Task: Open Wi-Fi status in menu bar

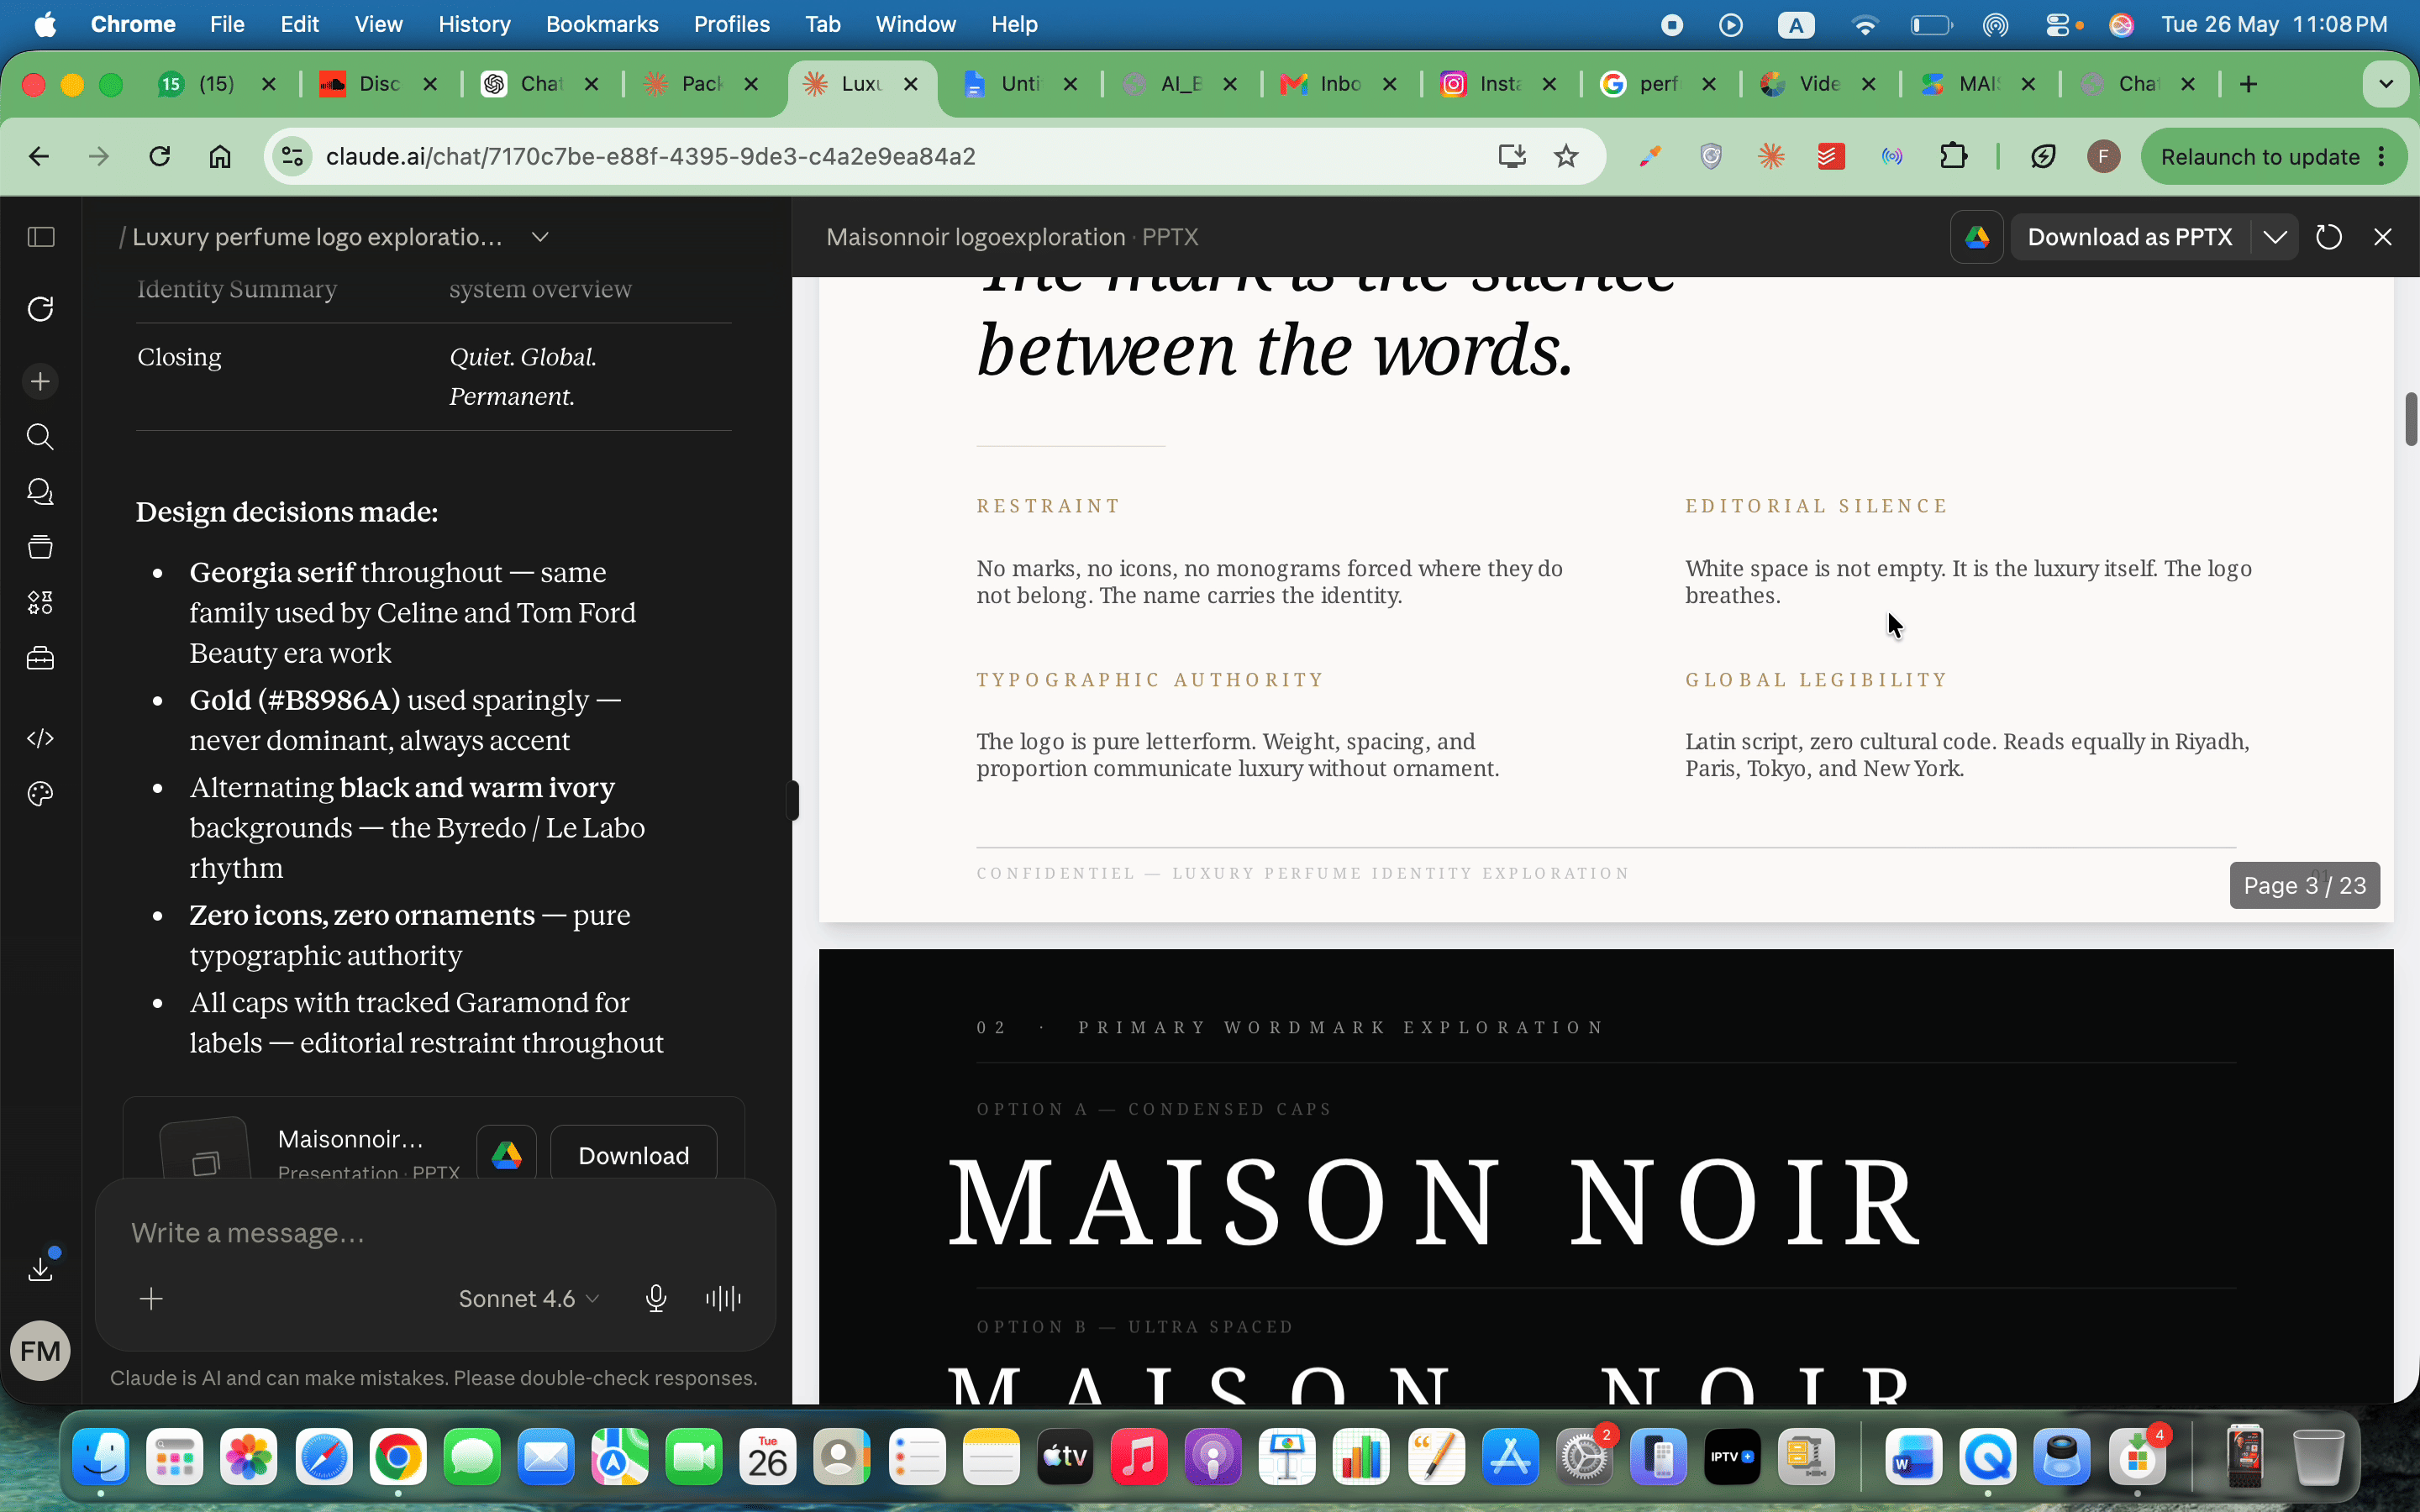Action: [x=1864, y=24]
